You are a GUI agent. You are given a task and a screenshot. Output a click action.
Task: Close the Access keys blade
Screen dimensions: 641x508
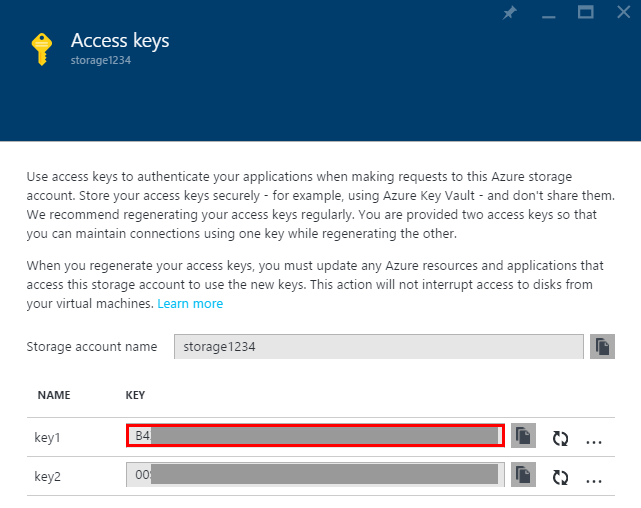point(623,12)
